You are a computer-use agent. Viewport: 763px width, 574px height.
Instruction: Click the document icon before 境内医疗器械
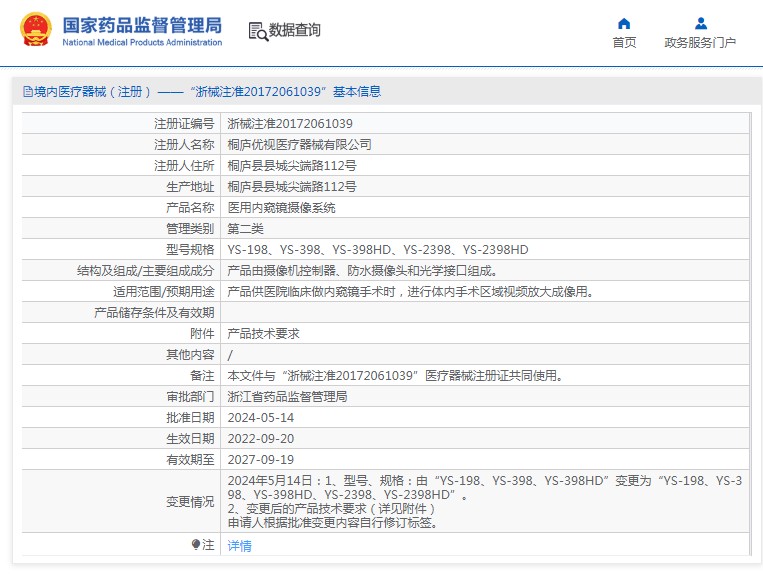28,91
